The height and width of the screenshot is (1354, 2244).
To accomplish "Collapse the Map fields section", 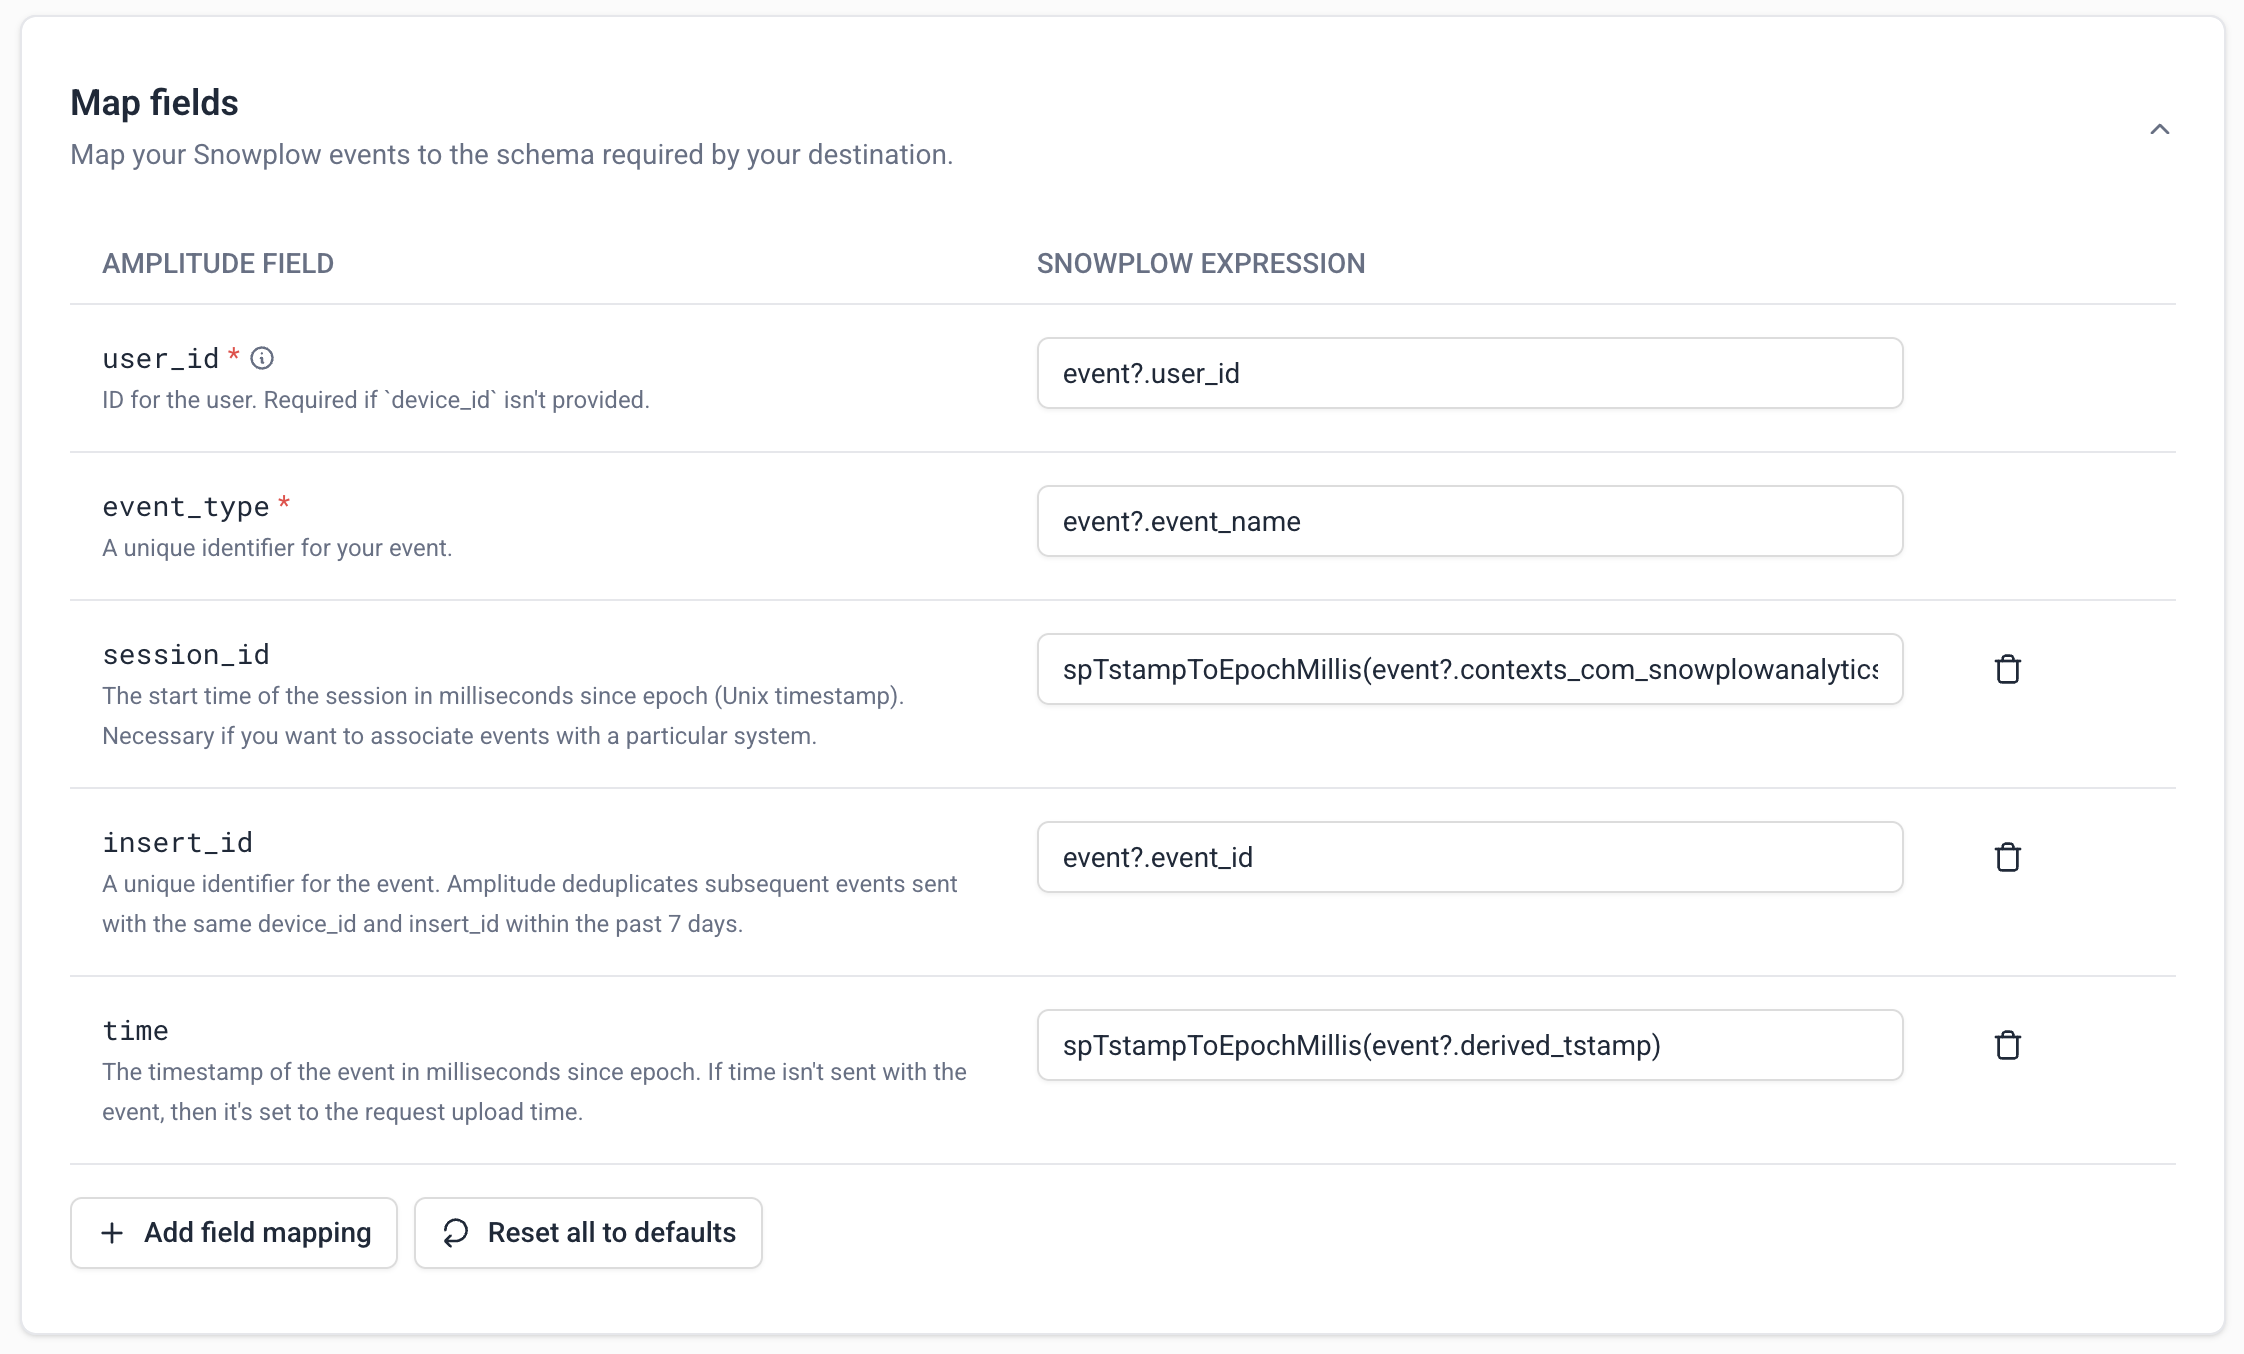I will [x=2160, y=129].
